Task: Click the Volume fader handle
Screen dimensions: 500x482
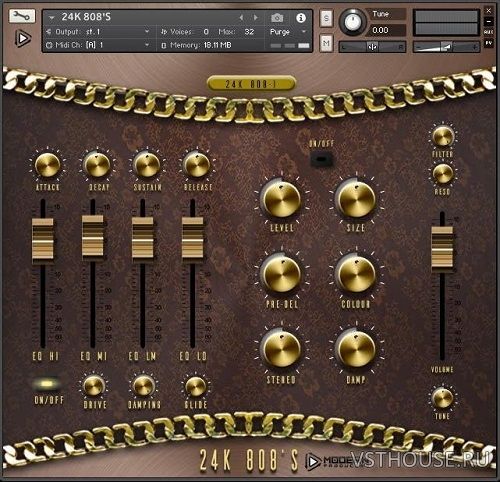Action: coord(442,247)
